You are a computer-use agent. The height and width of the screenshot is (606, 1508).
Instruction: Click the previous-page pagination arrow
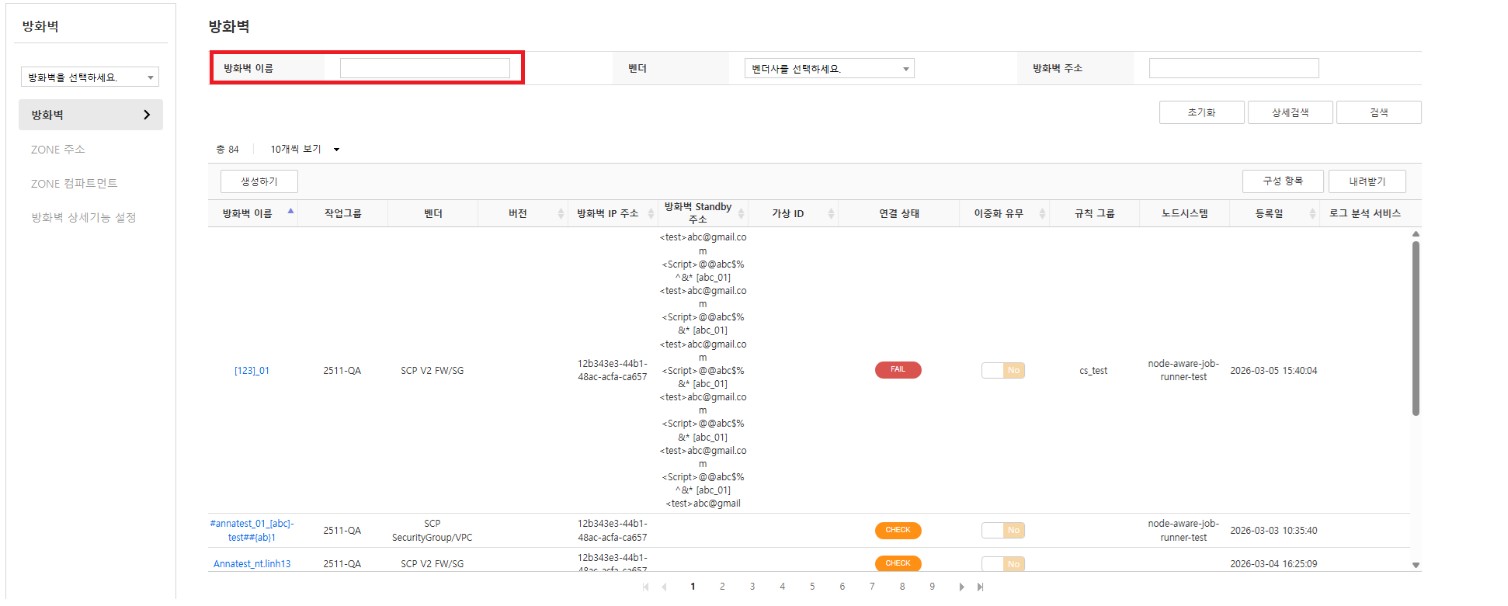pos(663,587)
